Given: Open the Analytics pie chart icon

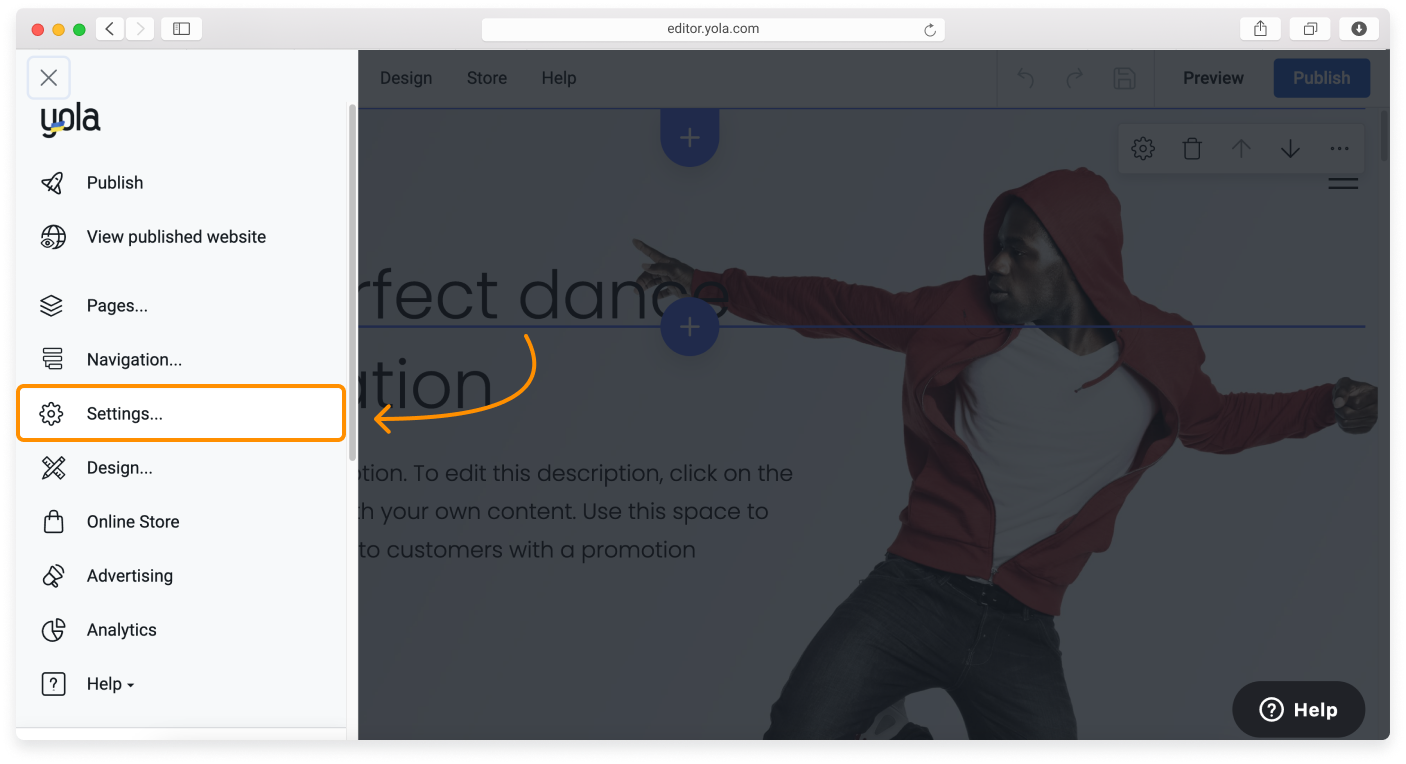Looking at the screenshot, I should click(x=52, y=630).
